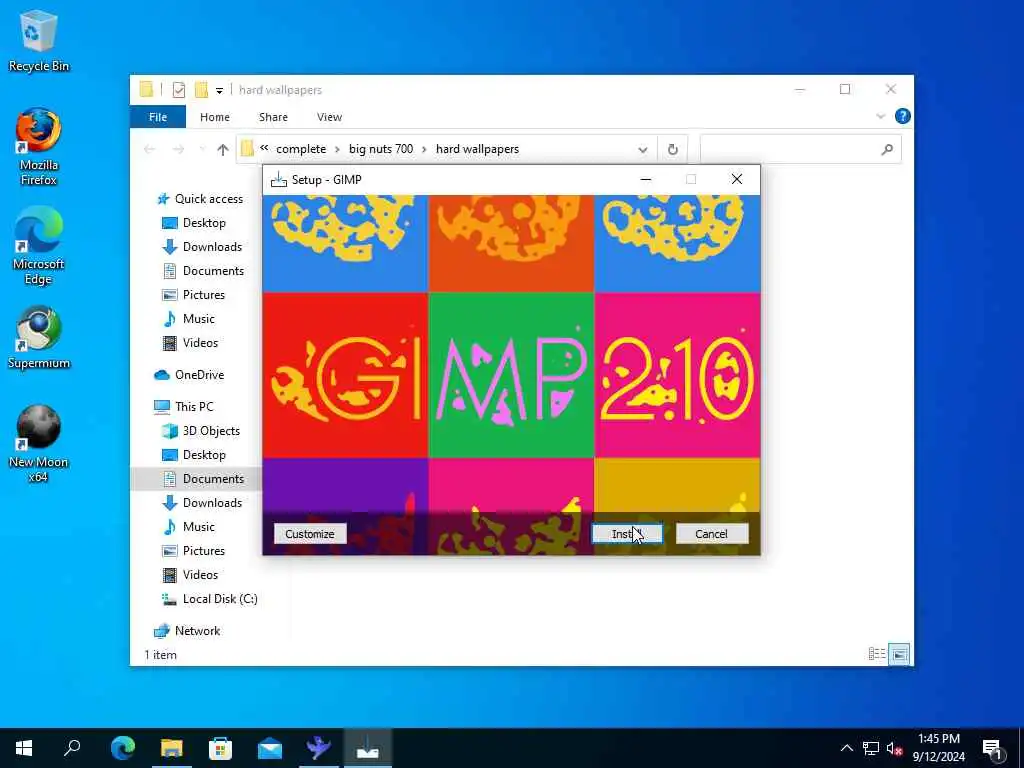Switch to details view layout
The image size is (1024, 768).
pyautogui.click(x=877, y=654)
